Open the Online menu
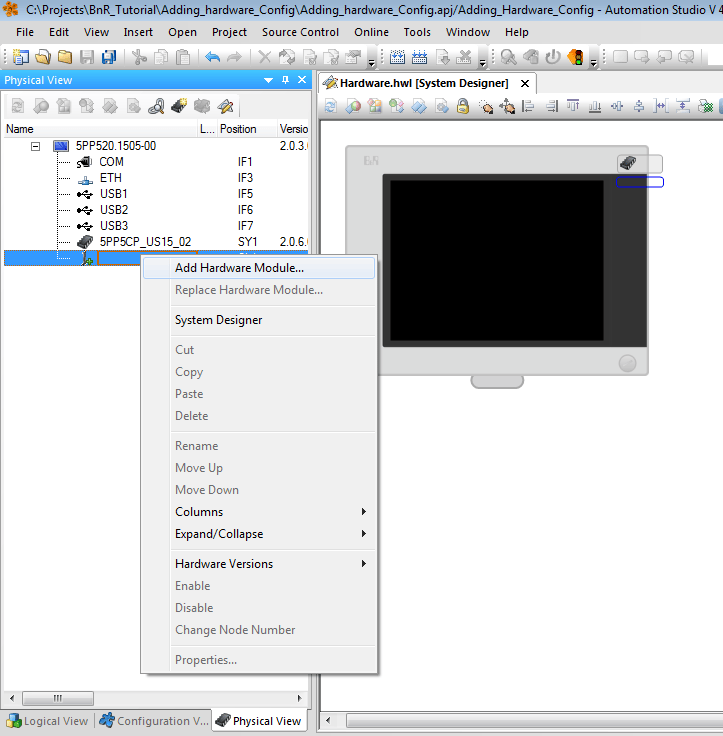Viewport: 723px width, 736px height. 371,32
